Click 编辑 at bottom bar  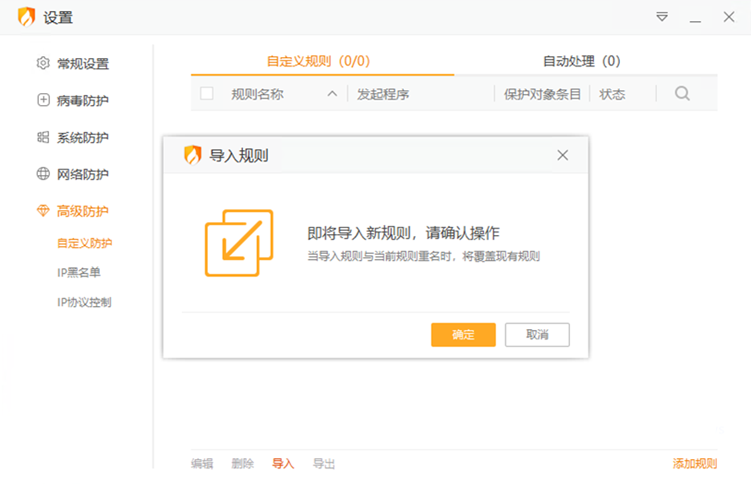(202, 463)
